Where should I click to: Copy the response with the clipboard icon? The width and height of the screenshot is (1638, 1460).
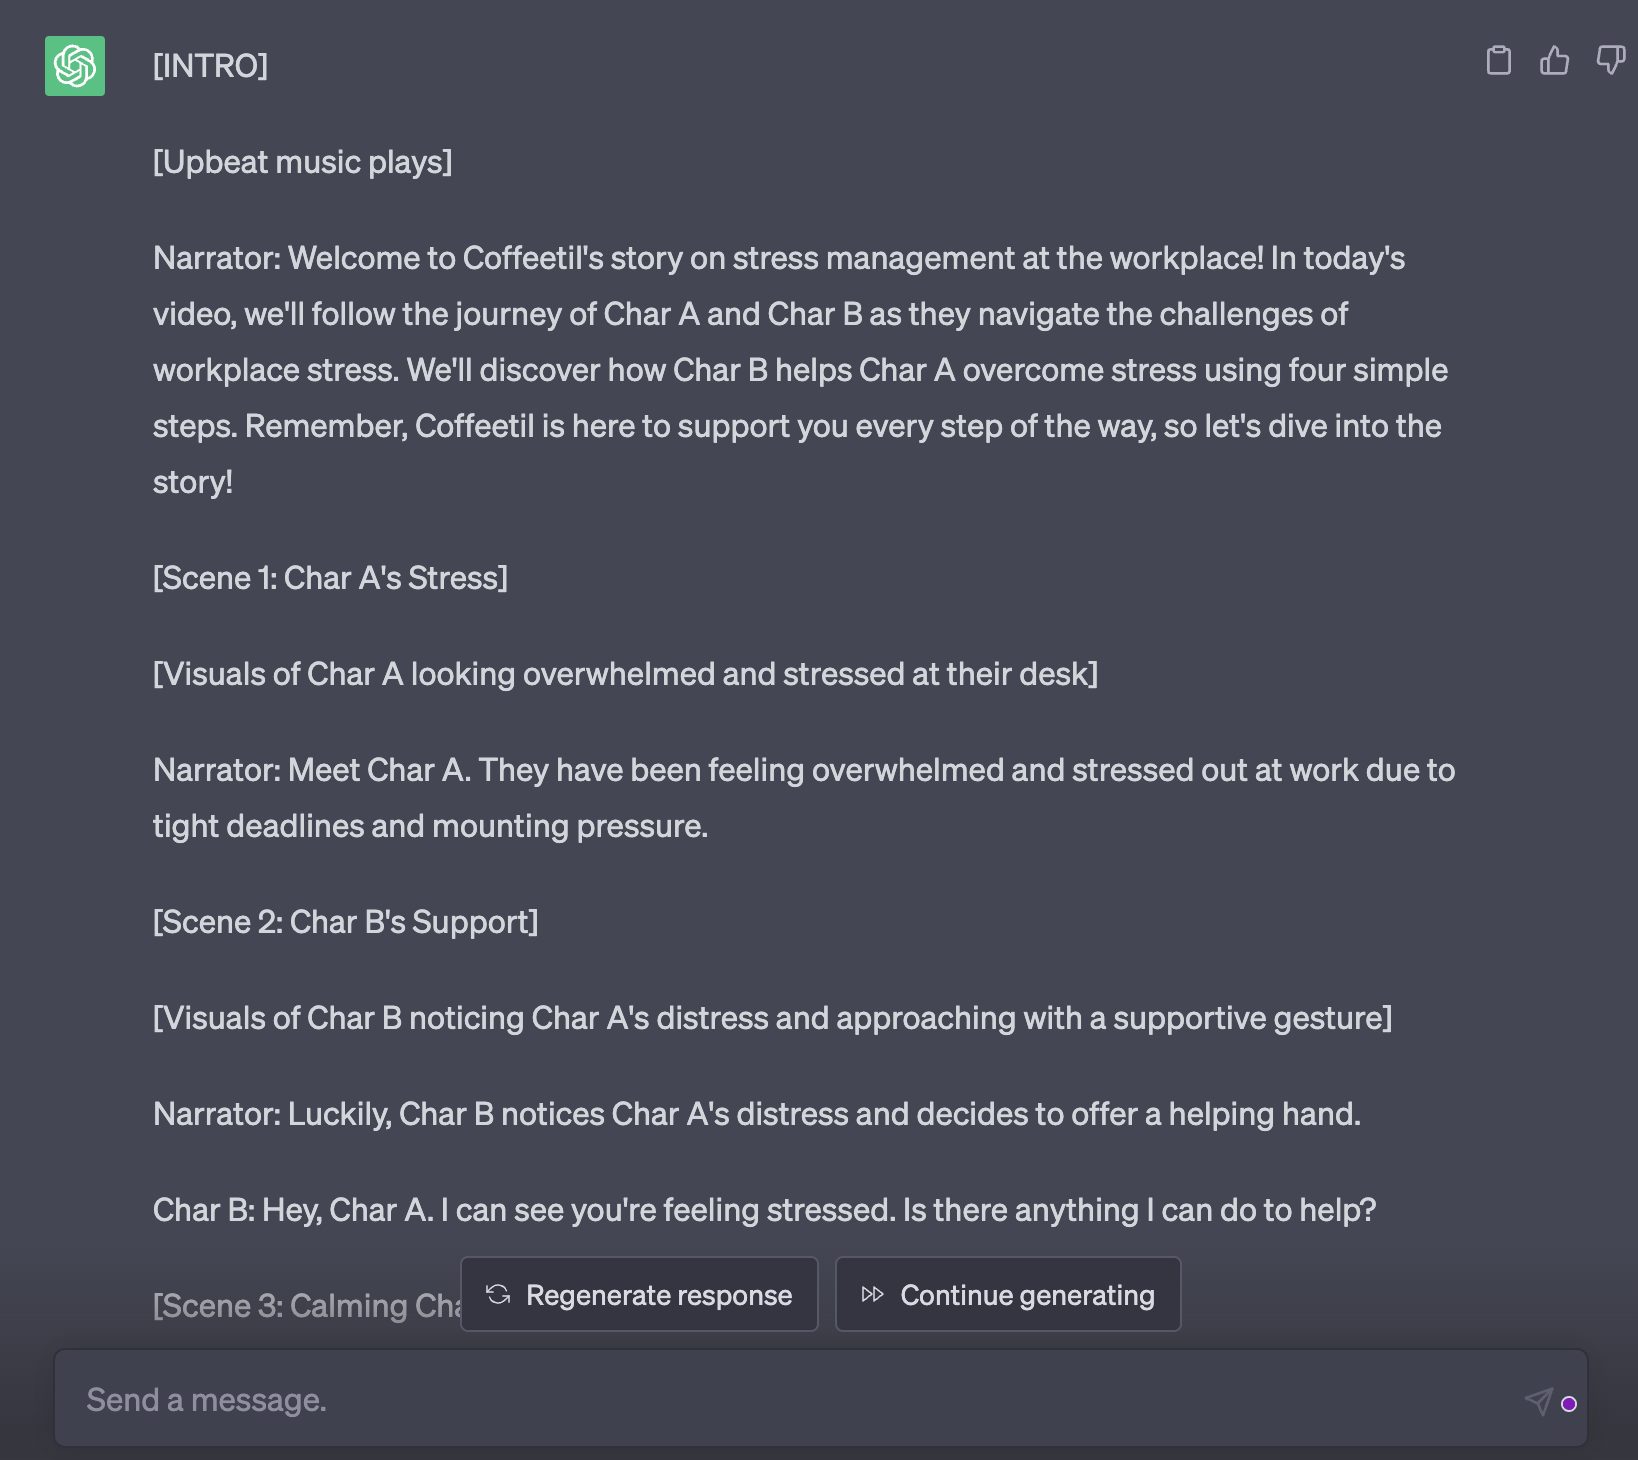click(1498, 61)
